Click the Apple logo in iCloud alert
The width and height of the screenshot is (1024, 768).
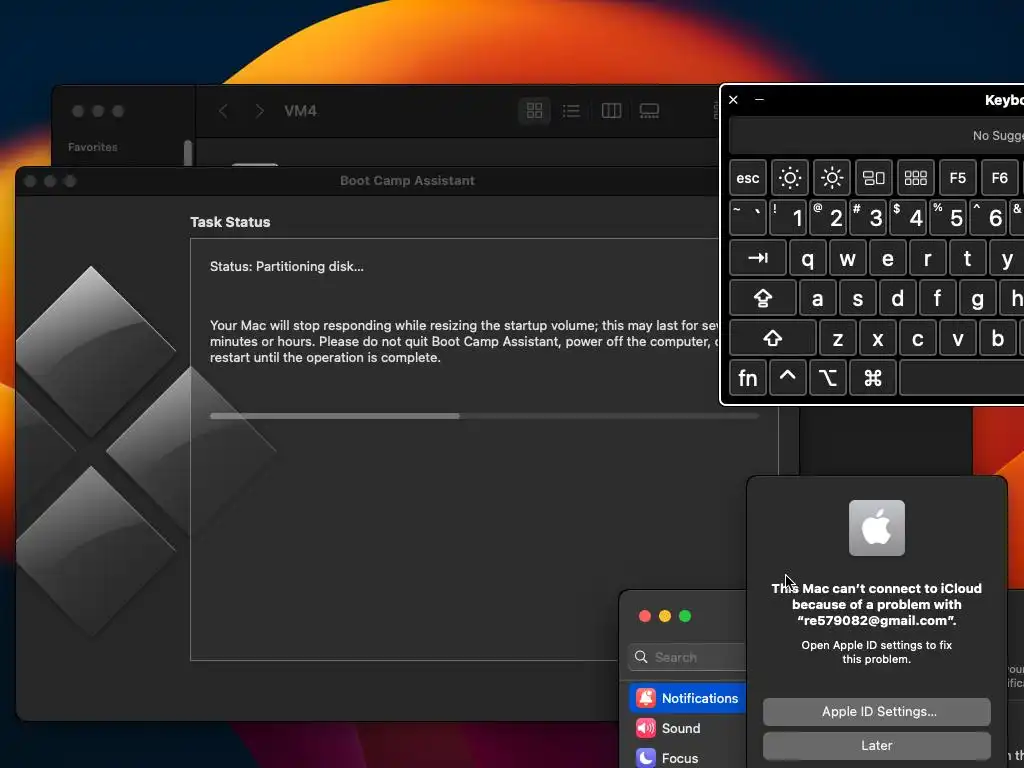[877, 528]
